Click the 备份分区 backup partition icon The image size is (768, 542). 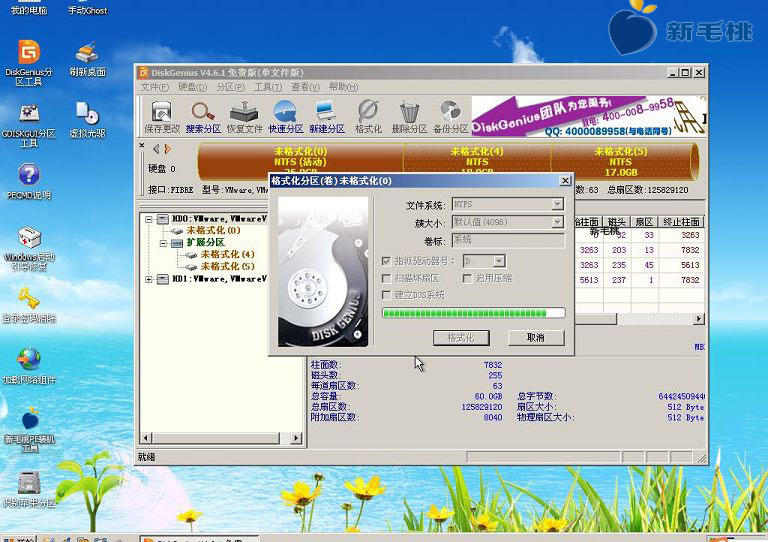(451, 117)
